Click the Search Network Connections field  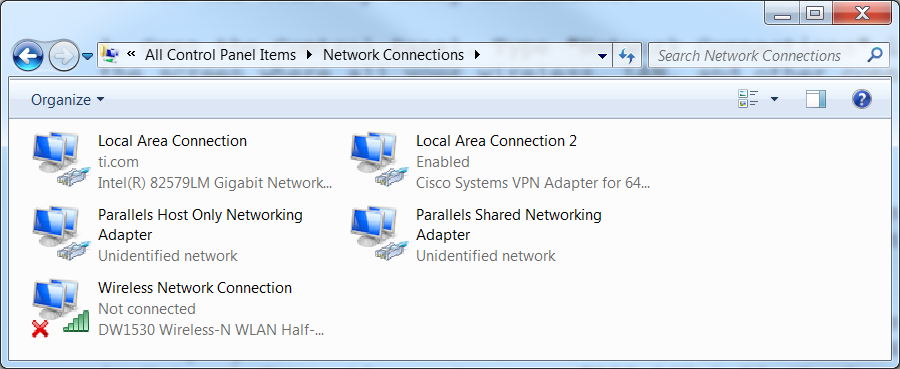click(766, 56)
